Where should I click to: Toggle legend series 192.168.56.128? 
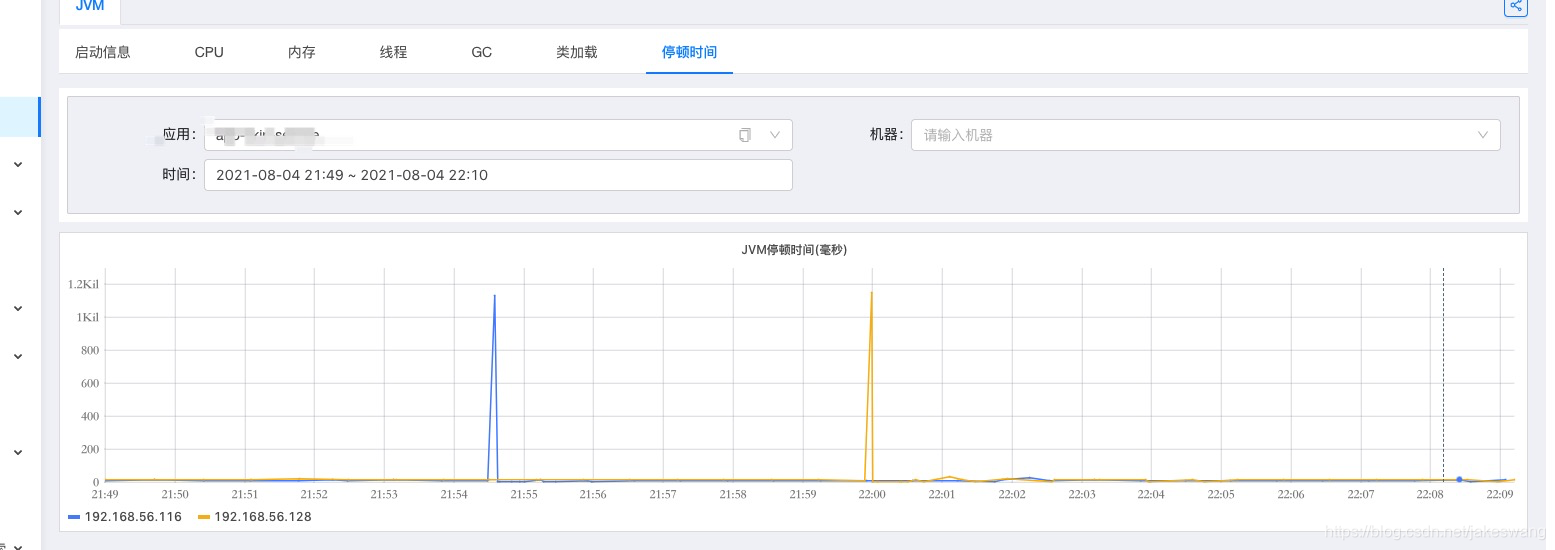point(255,517)
